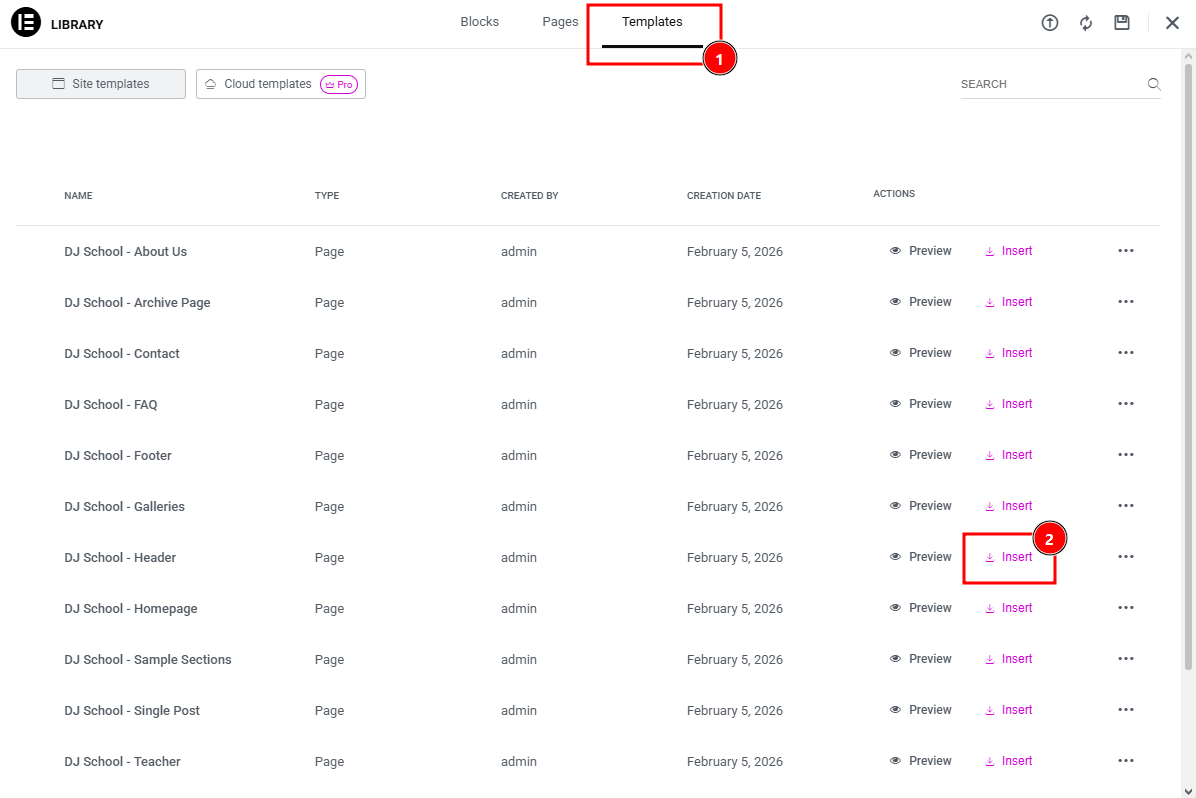Insert the DJ School - Footer template

[x=1008, y=455]
